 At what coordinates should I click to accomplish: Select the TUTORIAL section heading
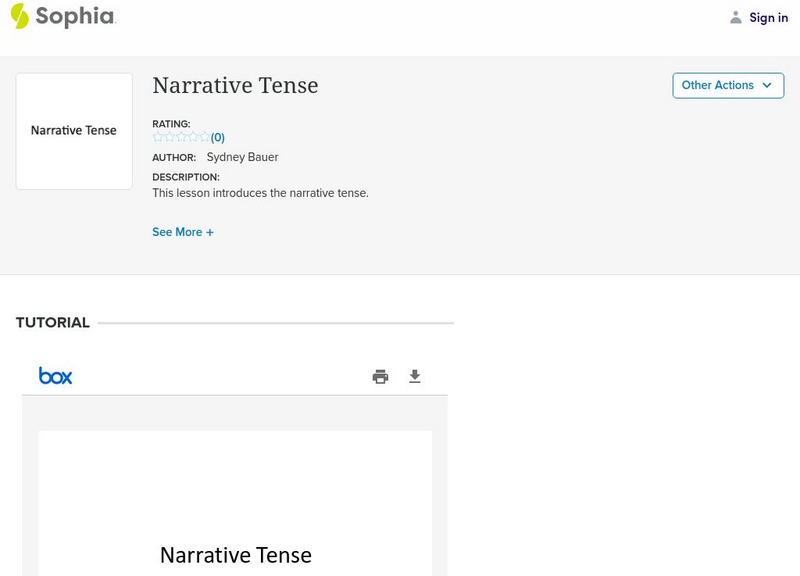click(53, 323)
